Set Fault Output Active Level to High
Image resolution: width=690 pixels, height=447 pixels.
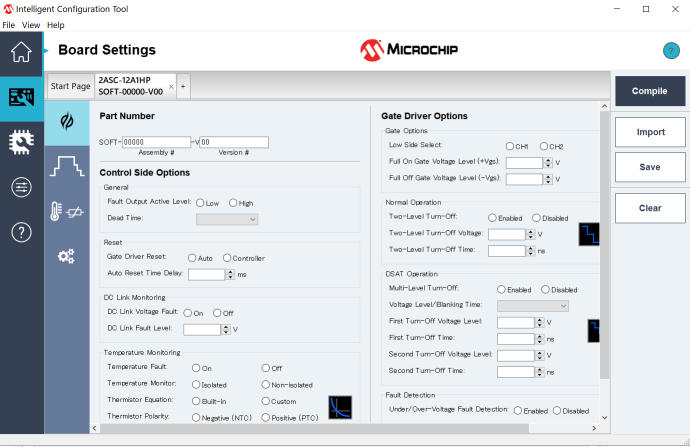234,203
